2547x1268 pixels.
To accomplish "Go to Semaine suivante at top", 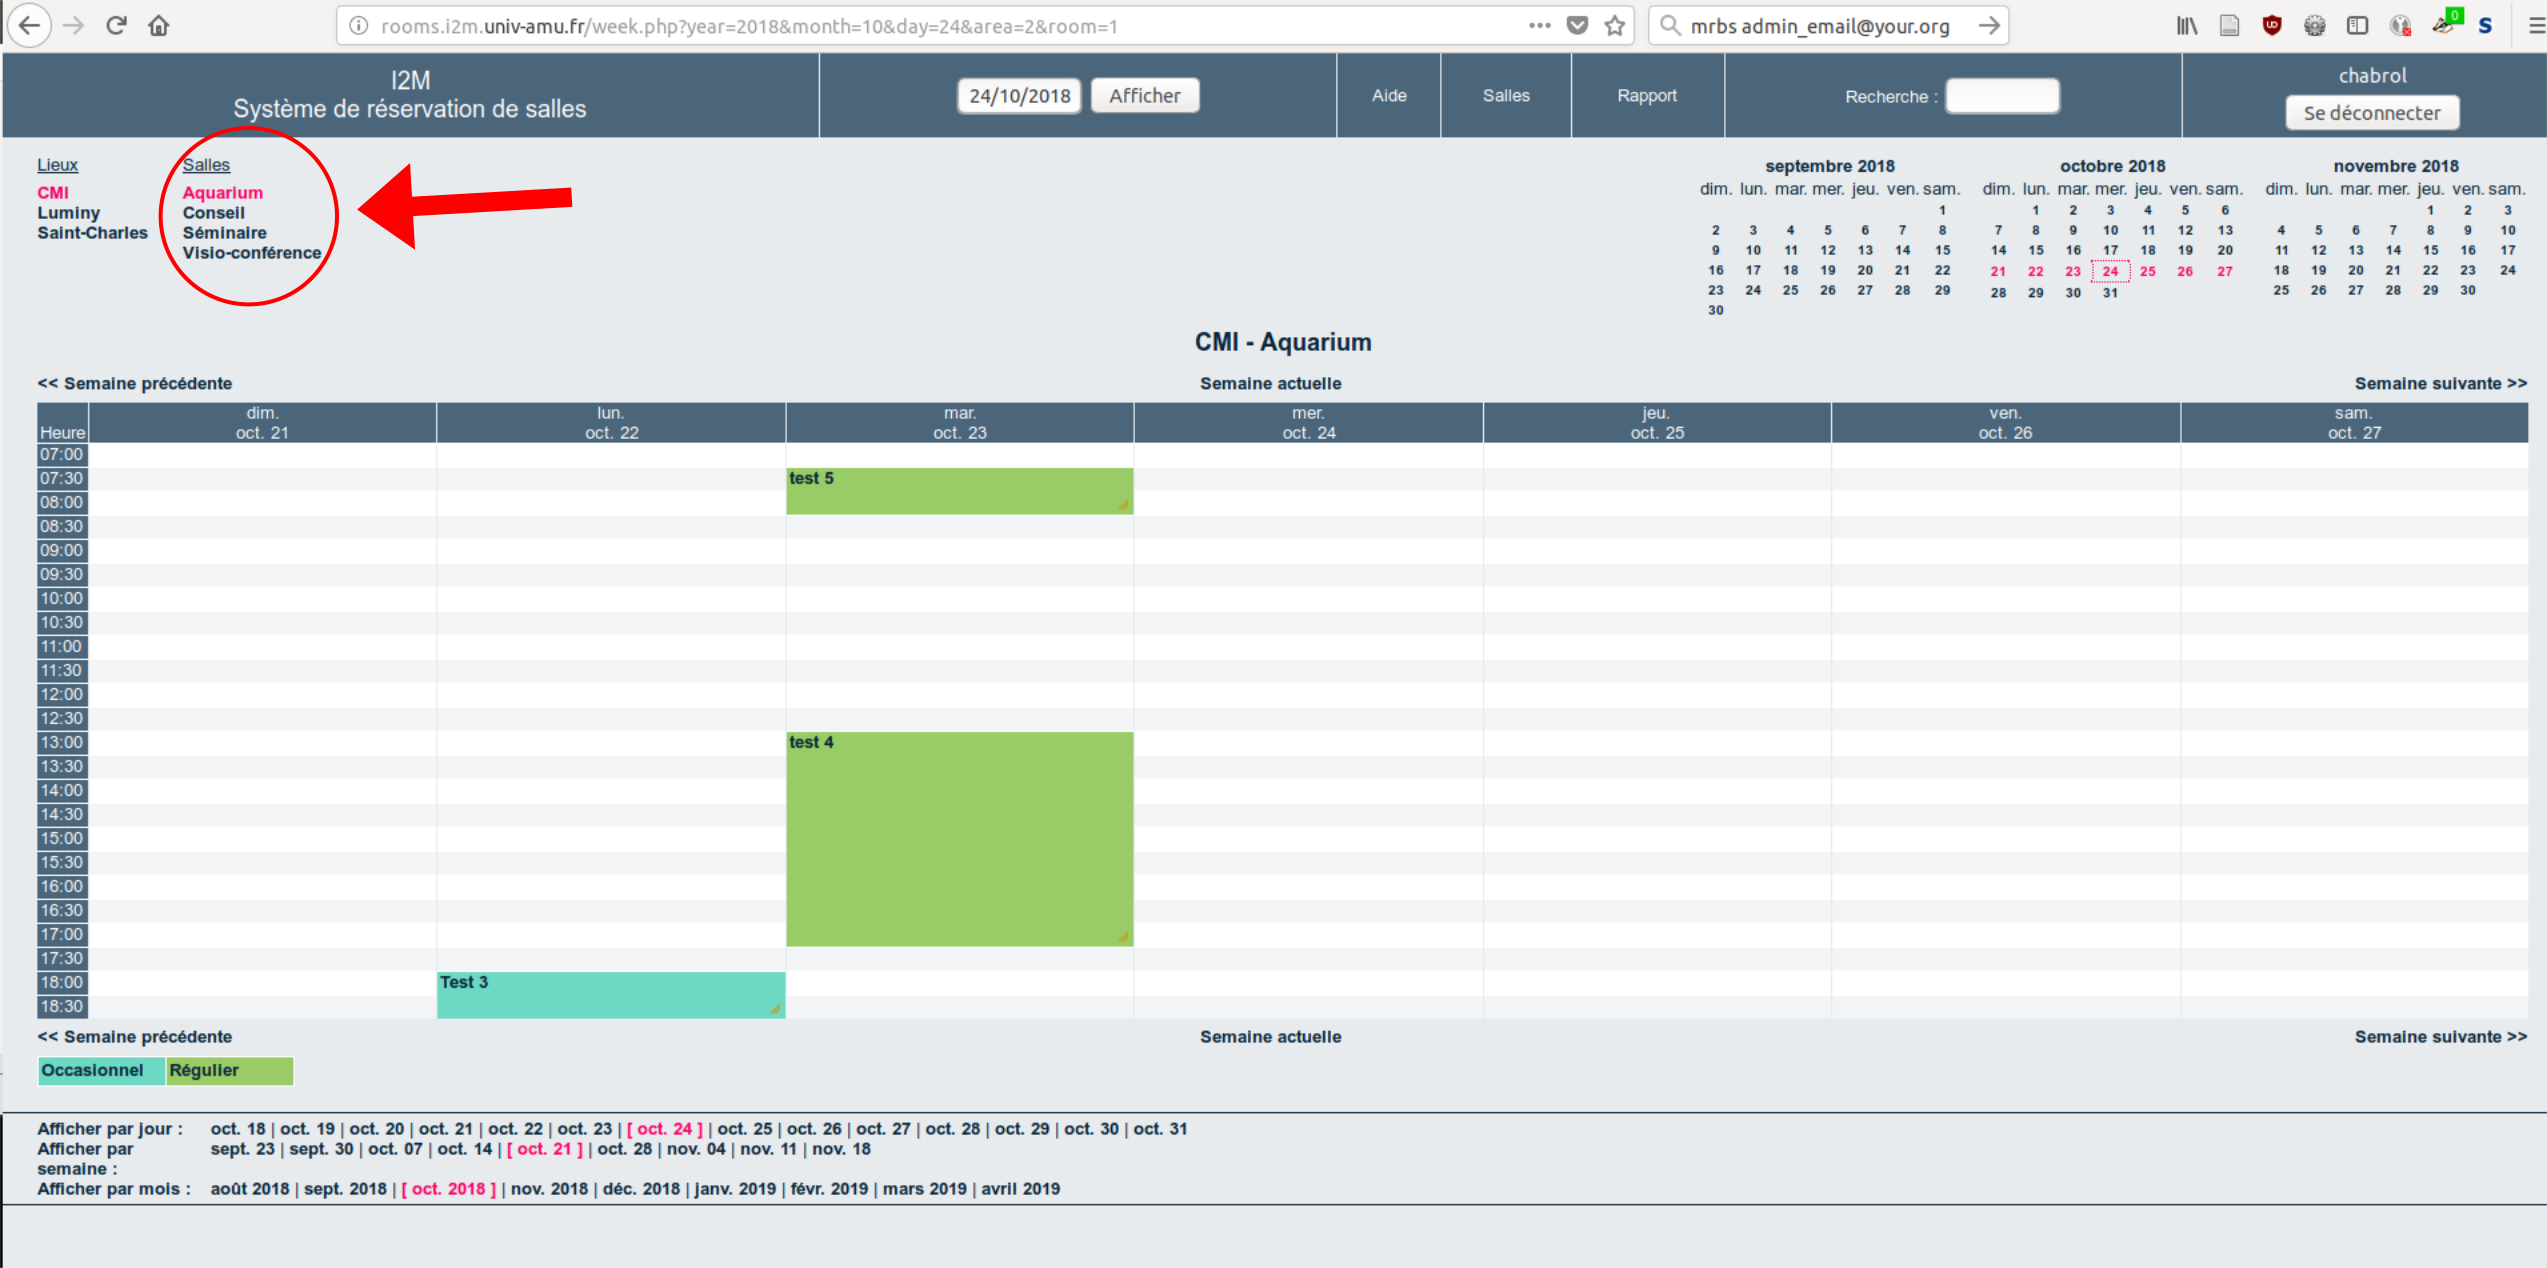I will [x=2440, y=384].
